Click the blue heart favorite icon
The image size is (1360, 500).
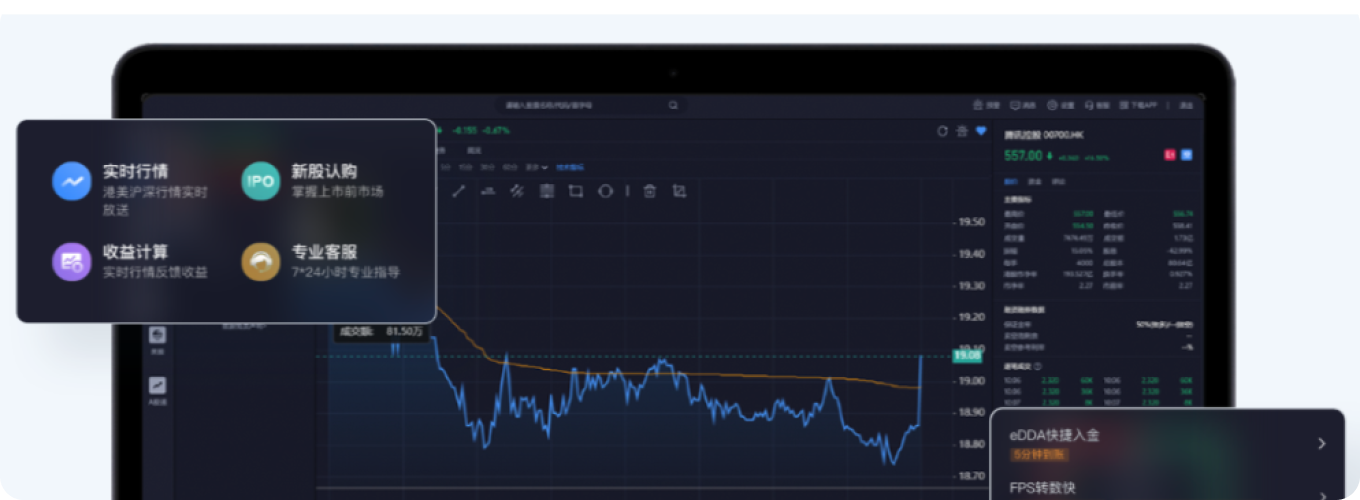point(981,131)
